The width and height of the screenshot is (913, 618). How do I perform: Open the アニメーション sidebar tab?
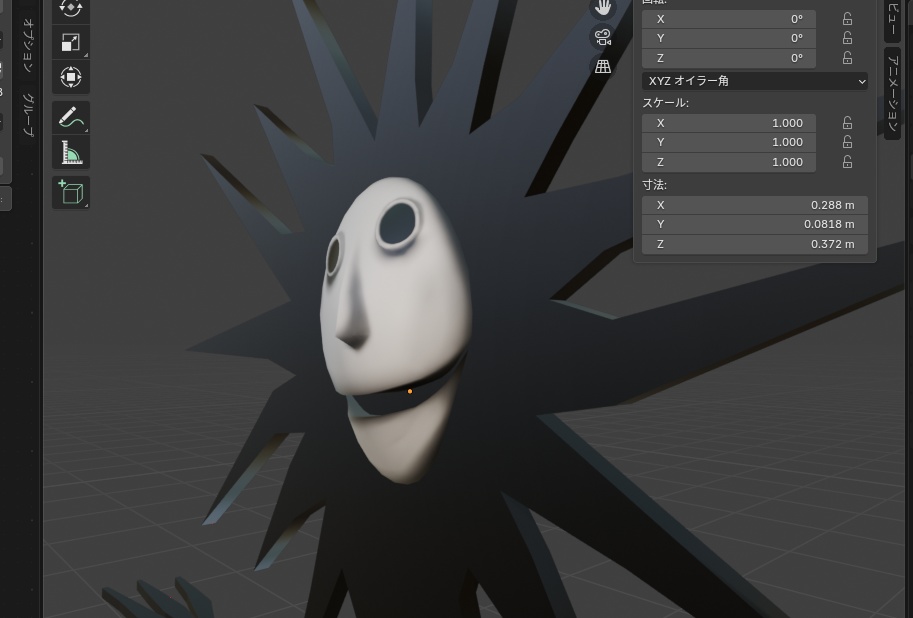(893, 93)
